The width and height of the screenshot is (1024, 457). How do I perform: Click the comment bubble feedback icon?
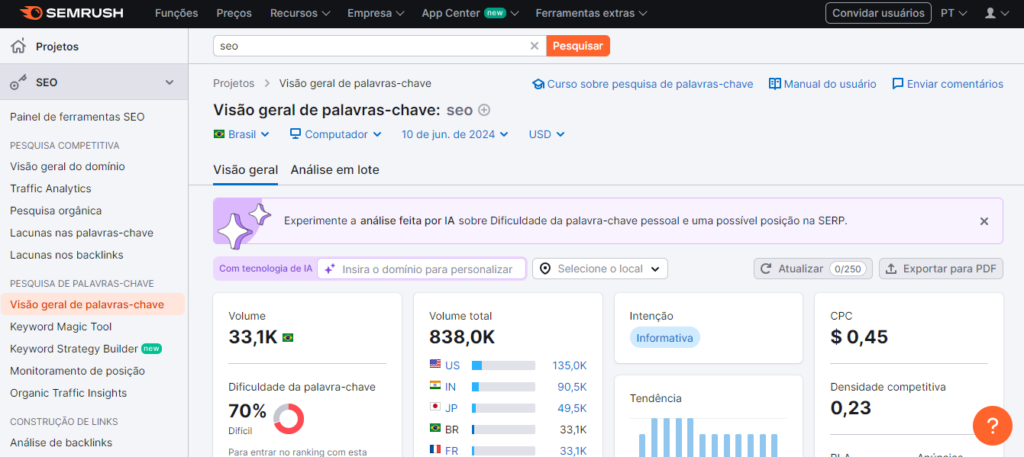[898, 84]
